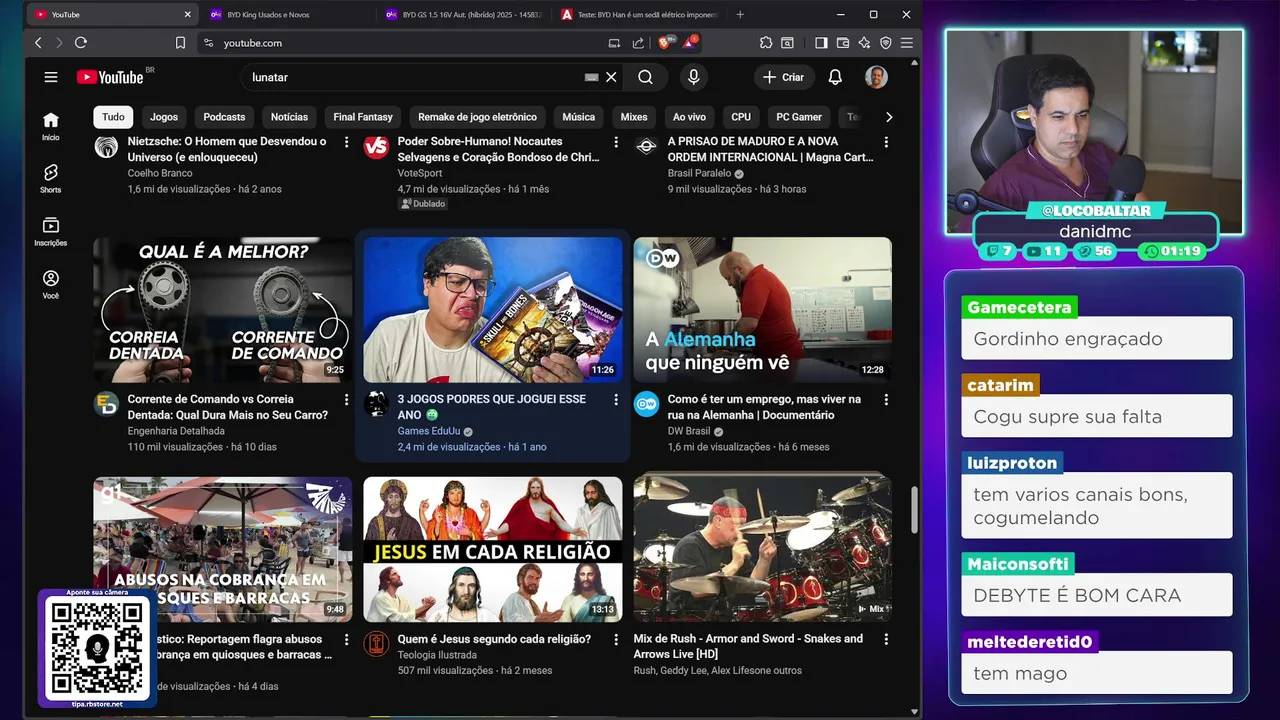Click the magnifier search button
This screenshot has height=720, width=1280.
[645, 77]
